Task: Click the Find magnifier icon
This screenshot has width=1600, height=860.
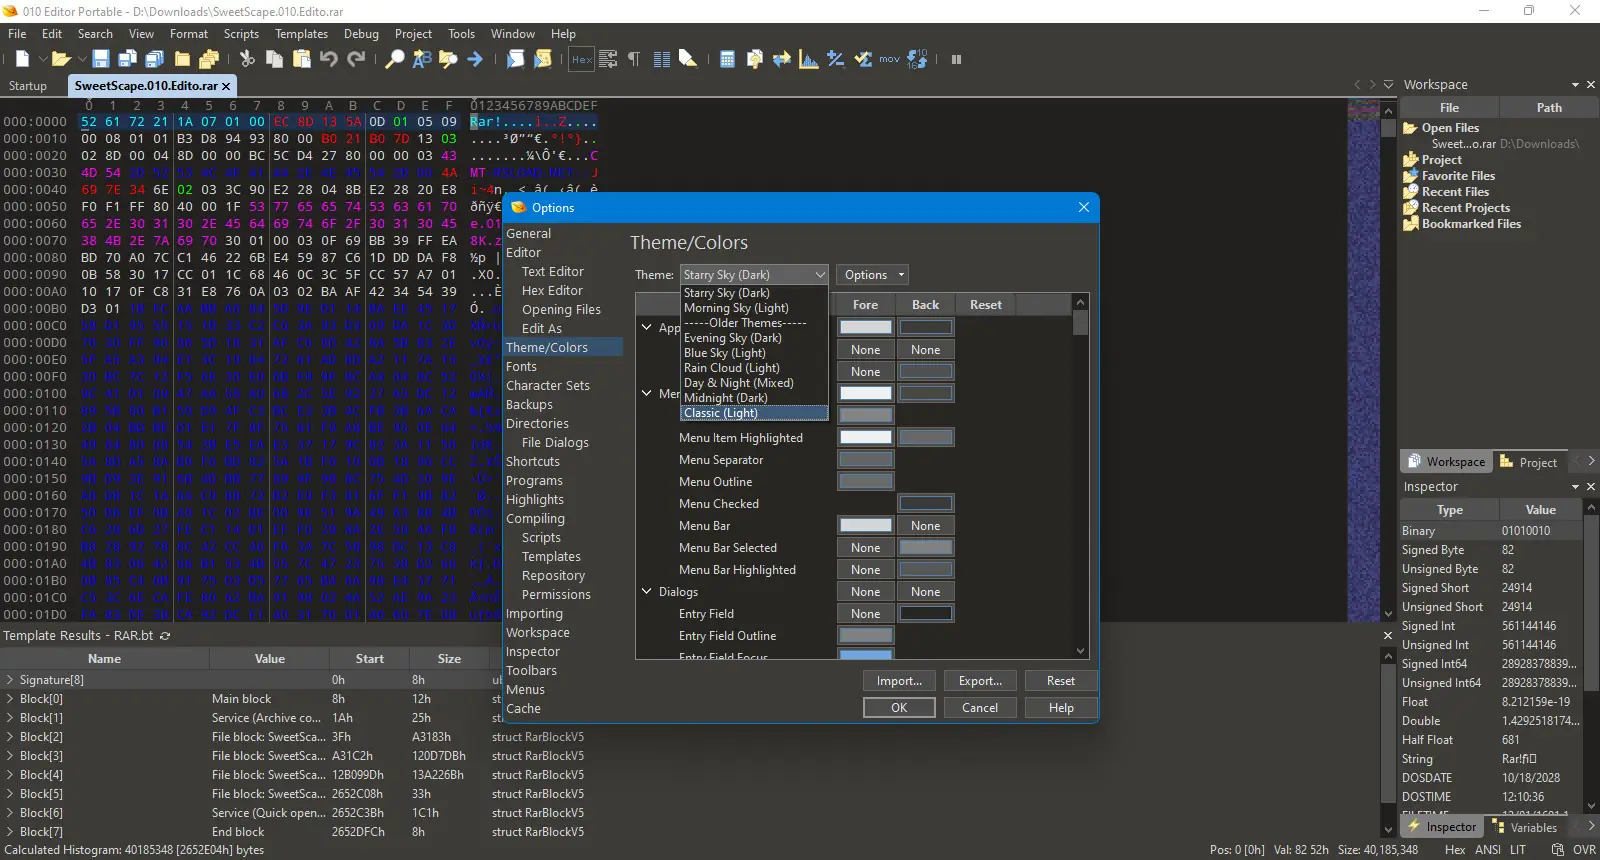Action: (395, 60)
